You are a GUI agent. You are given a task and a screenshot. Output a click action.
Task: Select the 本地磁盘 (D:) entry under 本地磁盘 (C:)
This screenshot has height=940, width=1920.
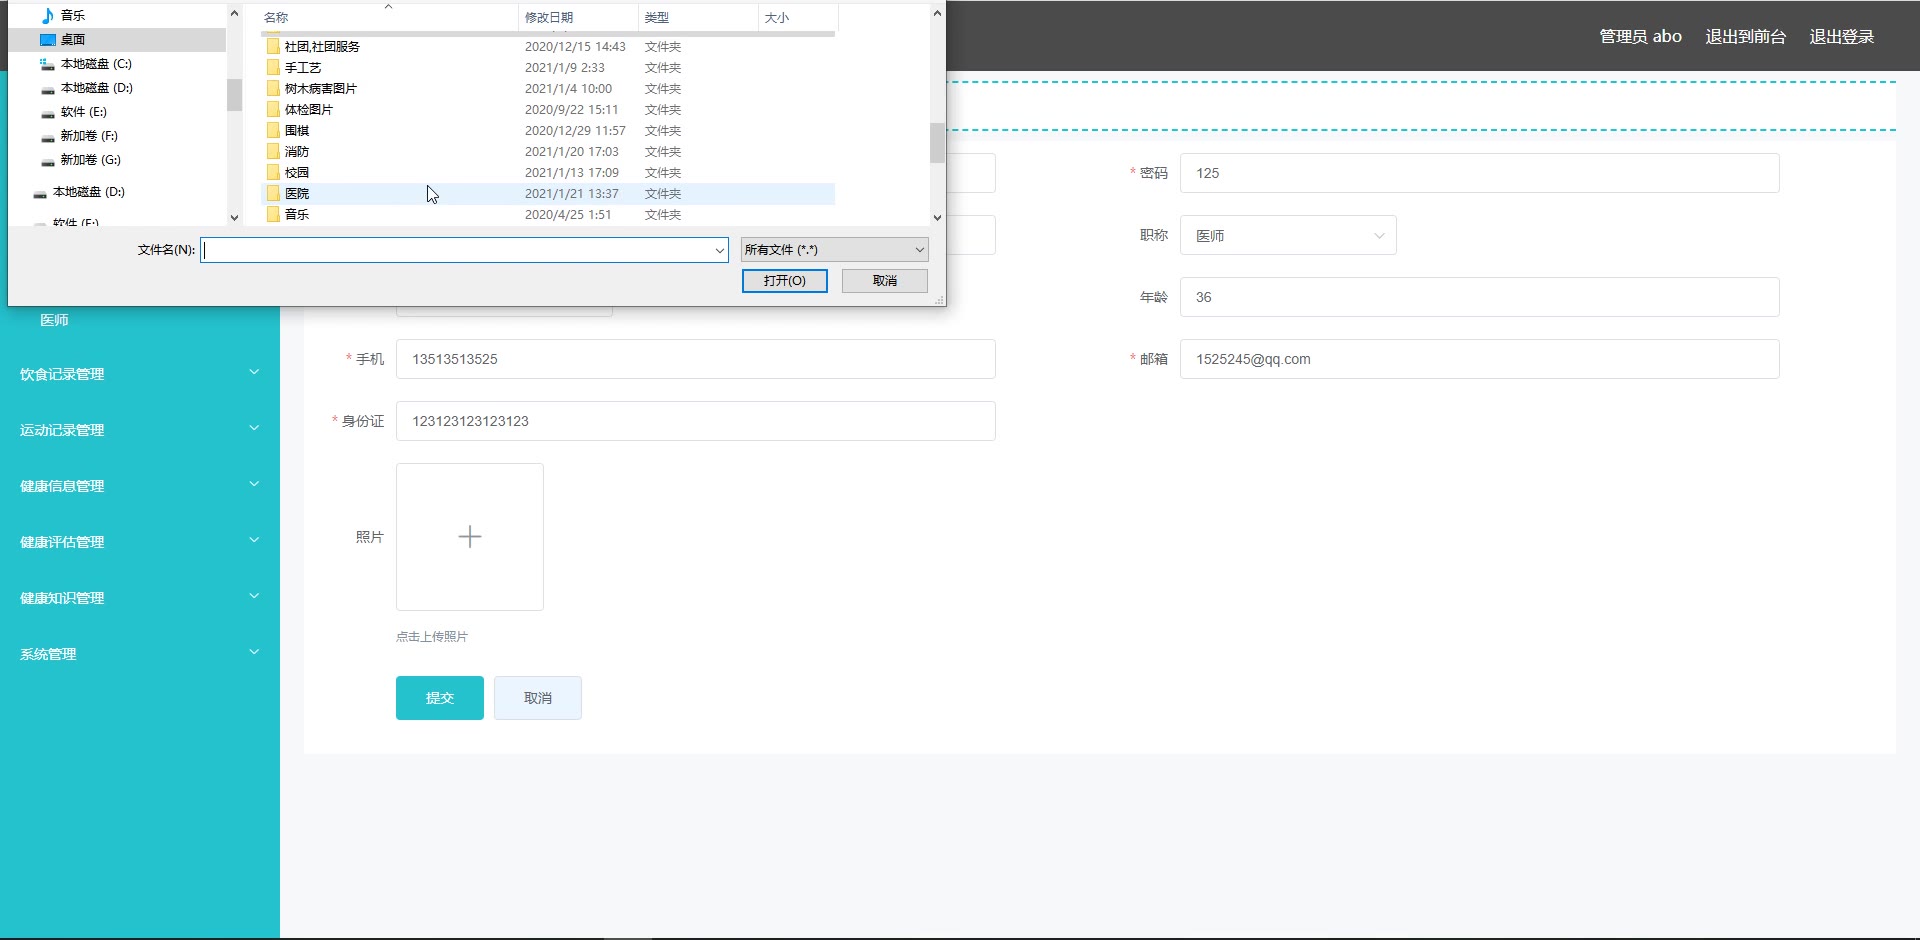point(96,88)
